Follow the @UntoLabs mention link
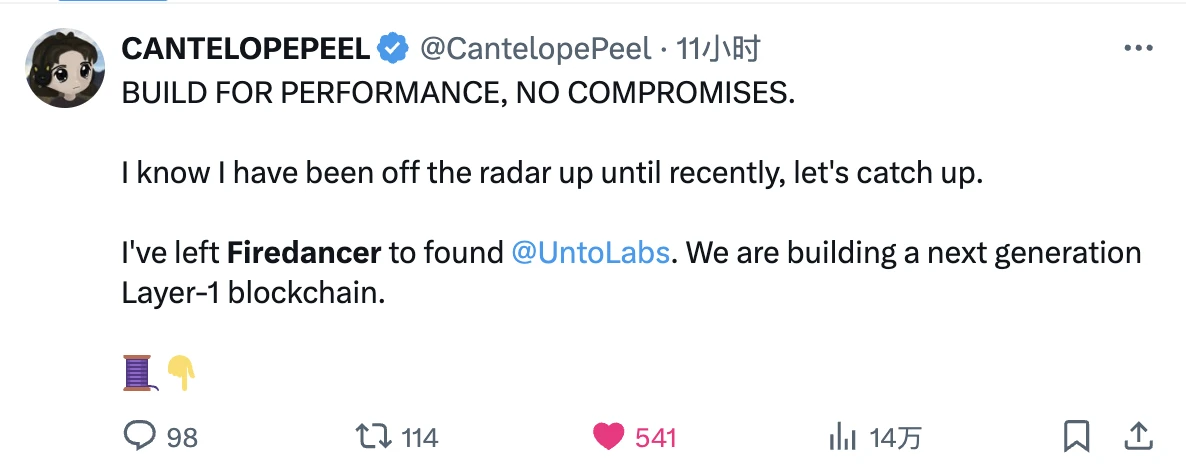This screenshot has width=1186, height=472. 589,252
